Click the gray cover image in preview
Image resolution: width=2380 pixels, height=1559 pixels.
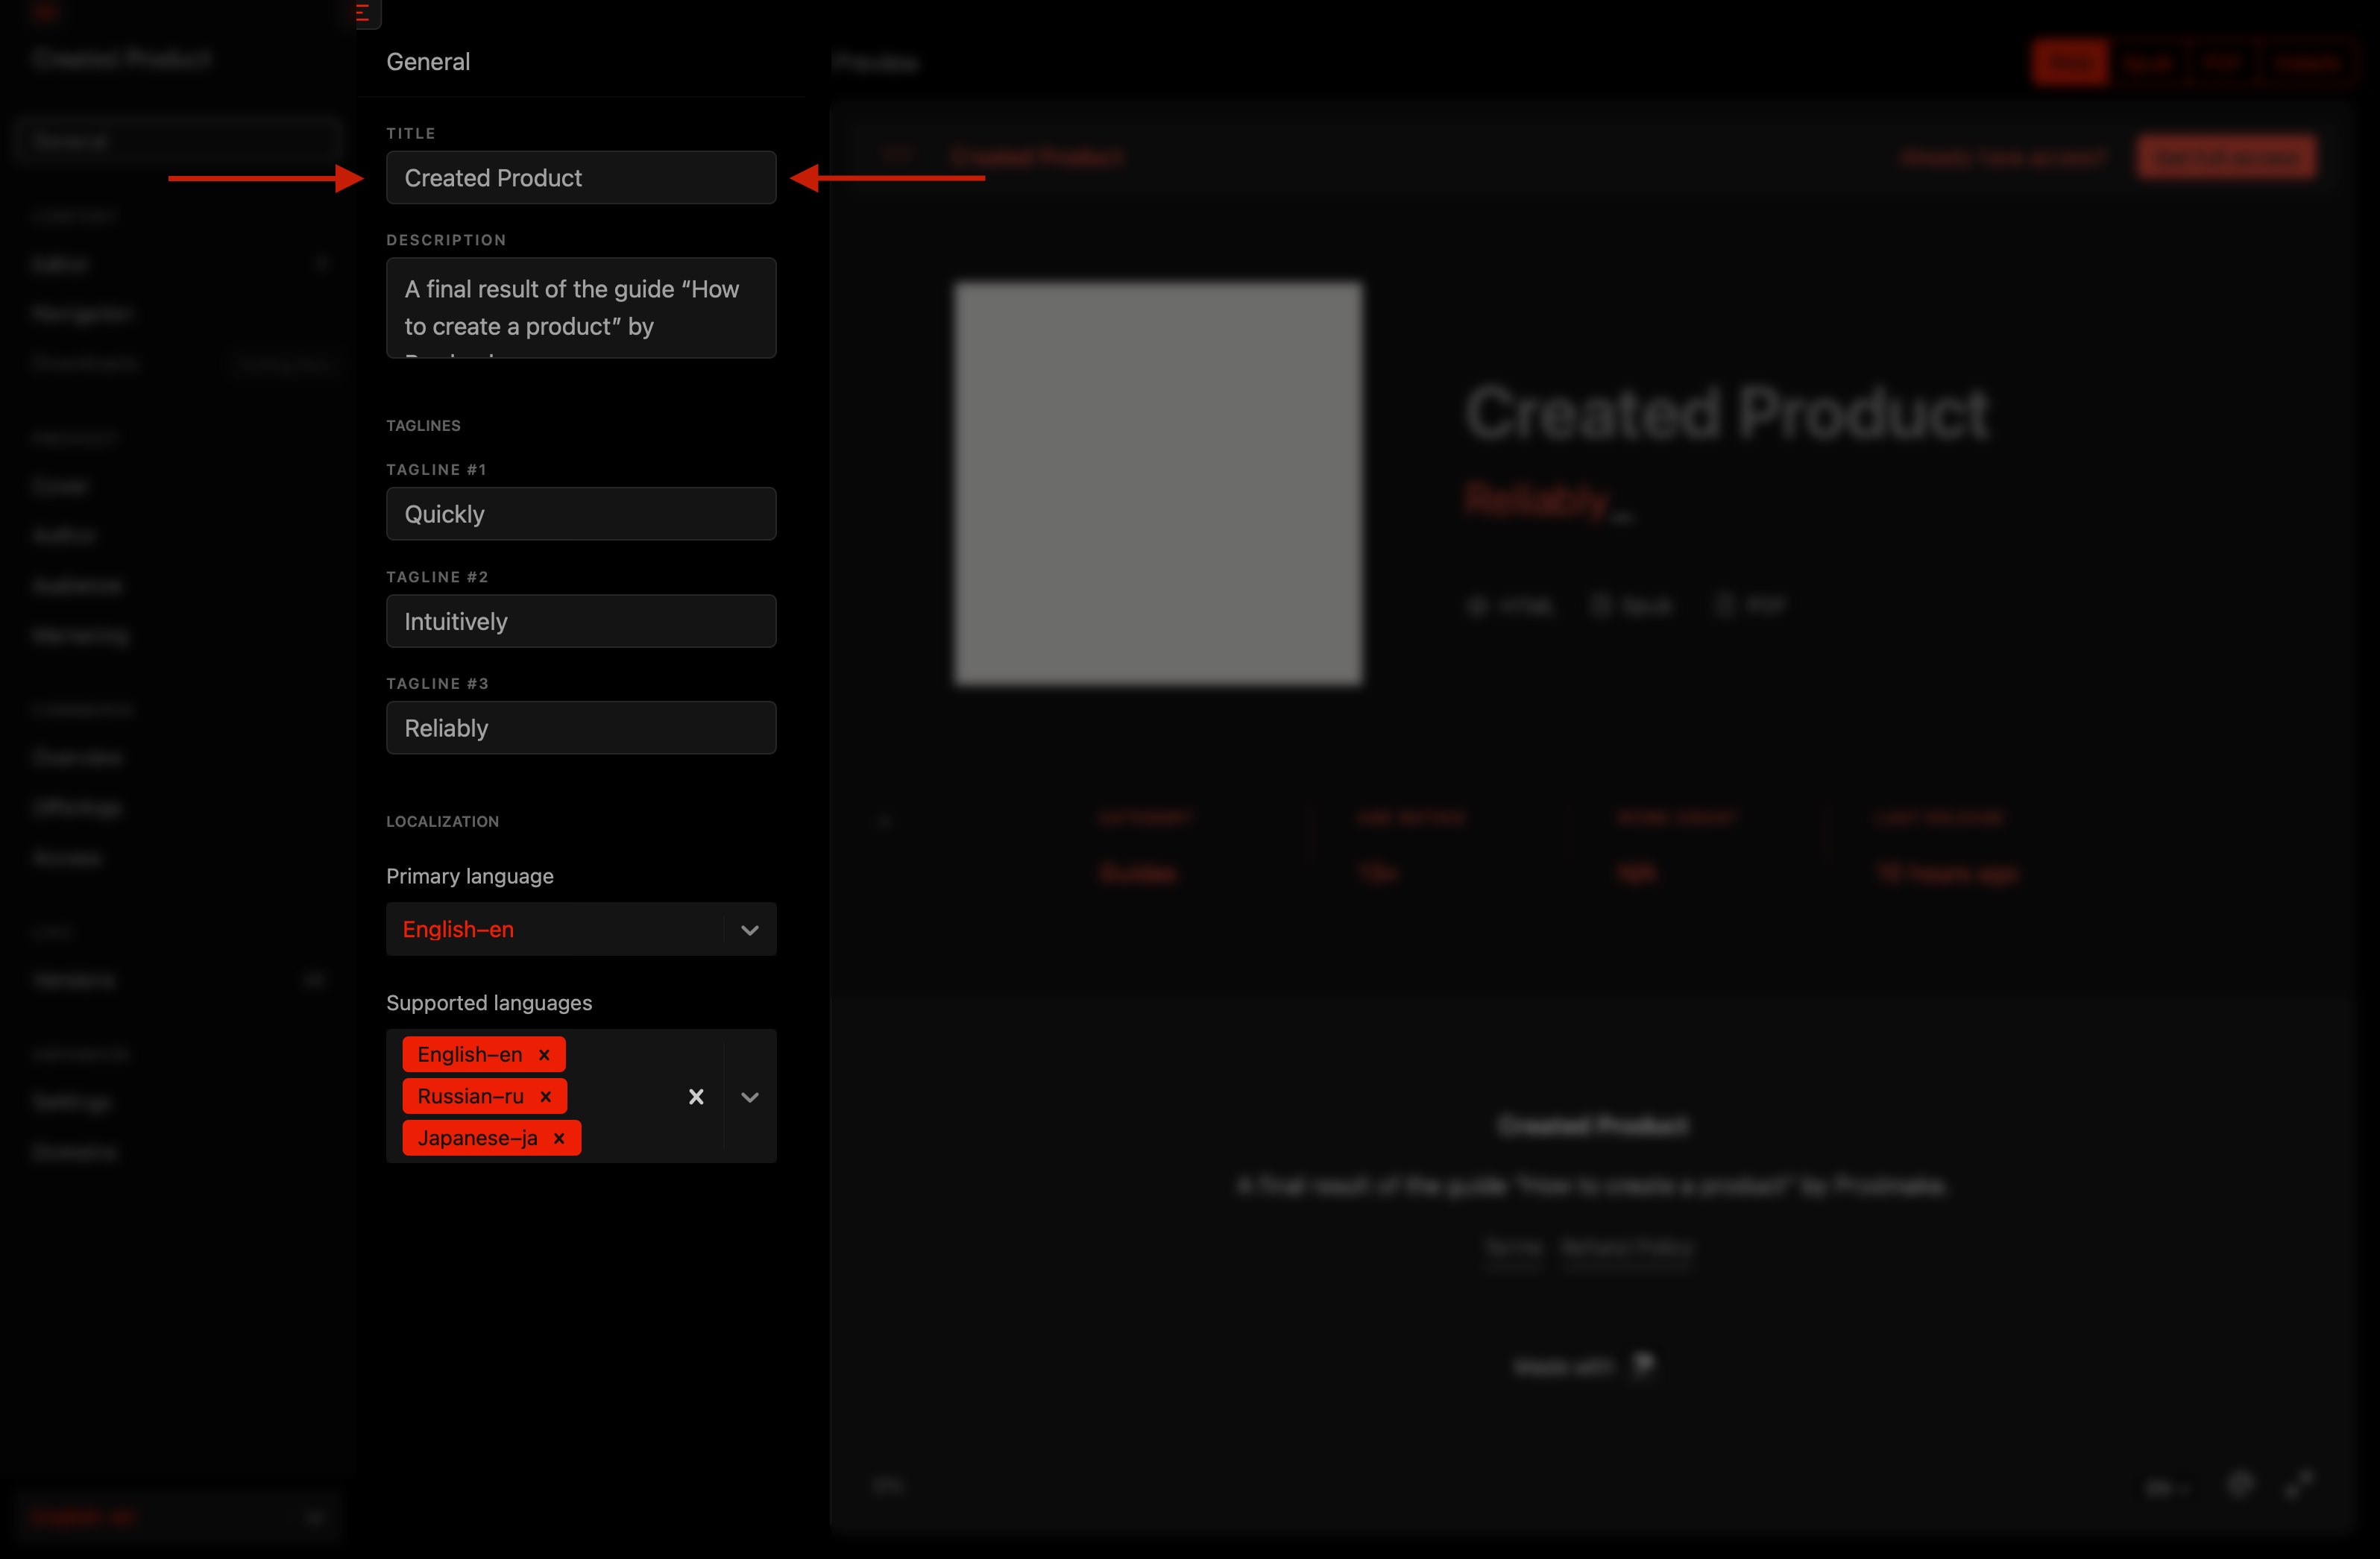point(1157,483)
